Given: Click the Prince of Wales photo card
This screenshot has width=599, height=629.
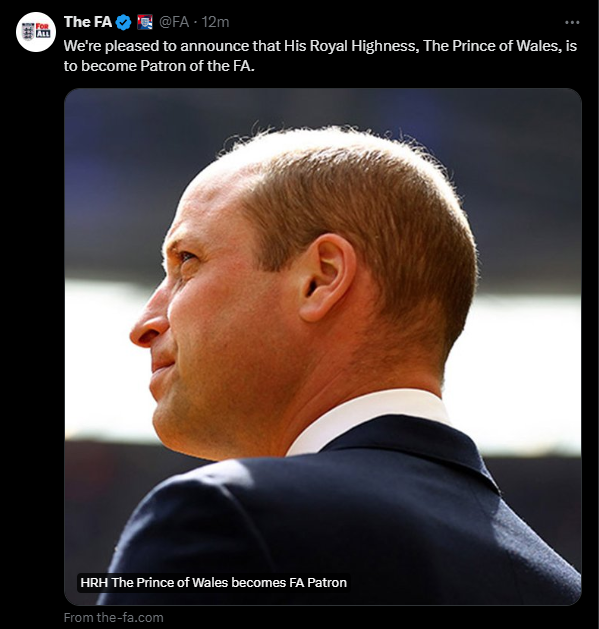Looking at the screenshot, I should pyautogui.click(x=323, y=347).
